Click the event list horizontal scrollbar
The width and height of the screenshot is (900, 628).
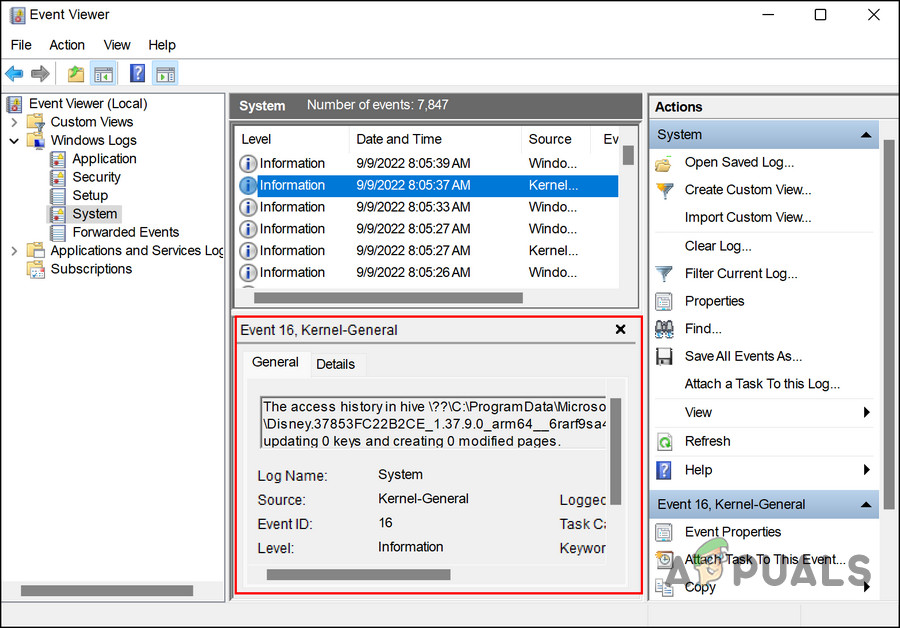point(388,298)
